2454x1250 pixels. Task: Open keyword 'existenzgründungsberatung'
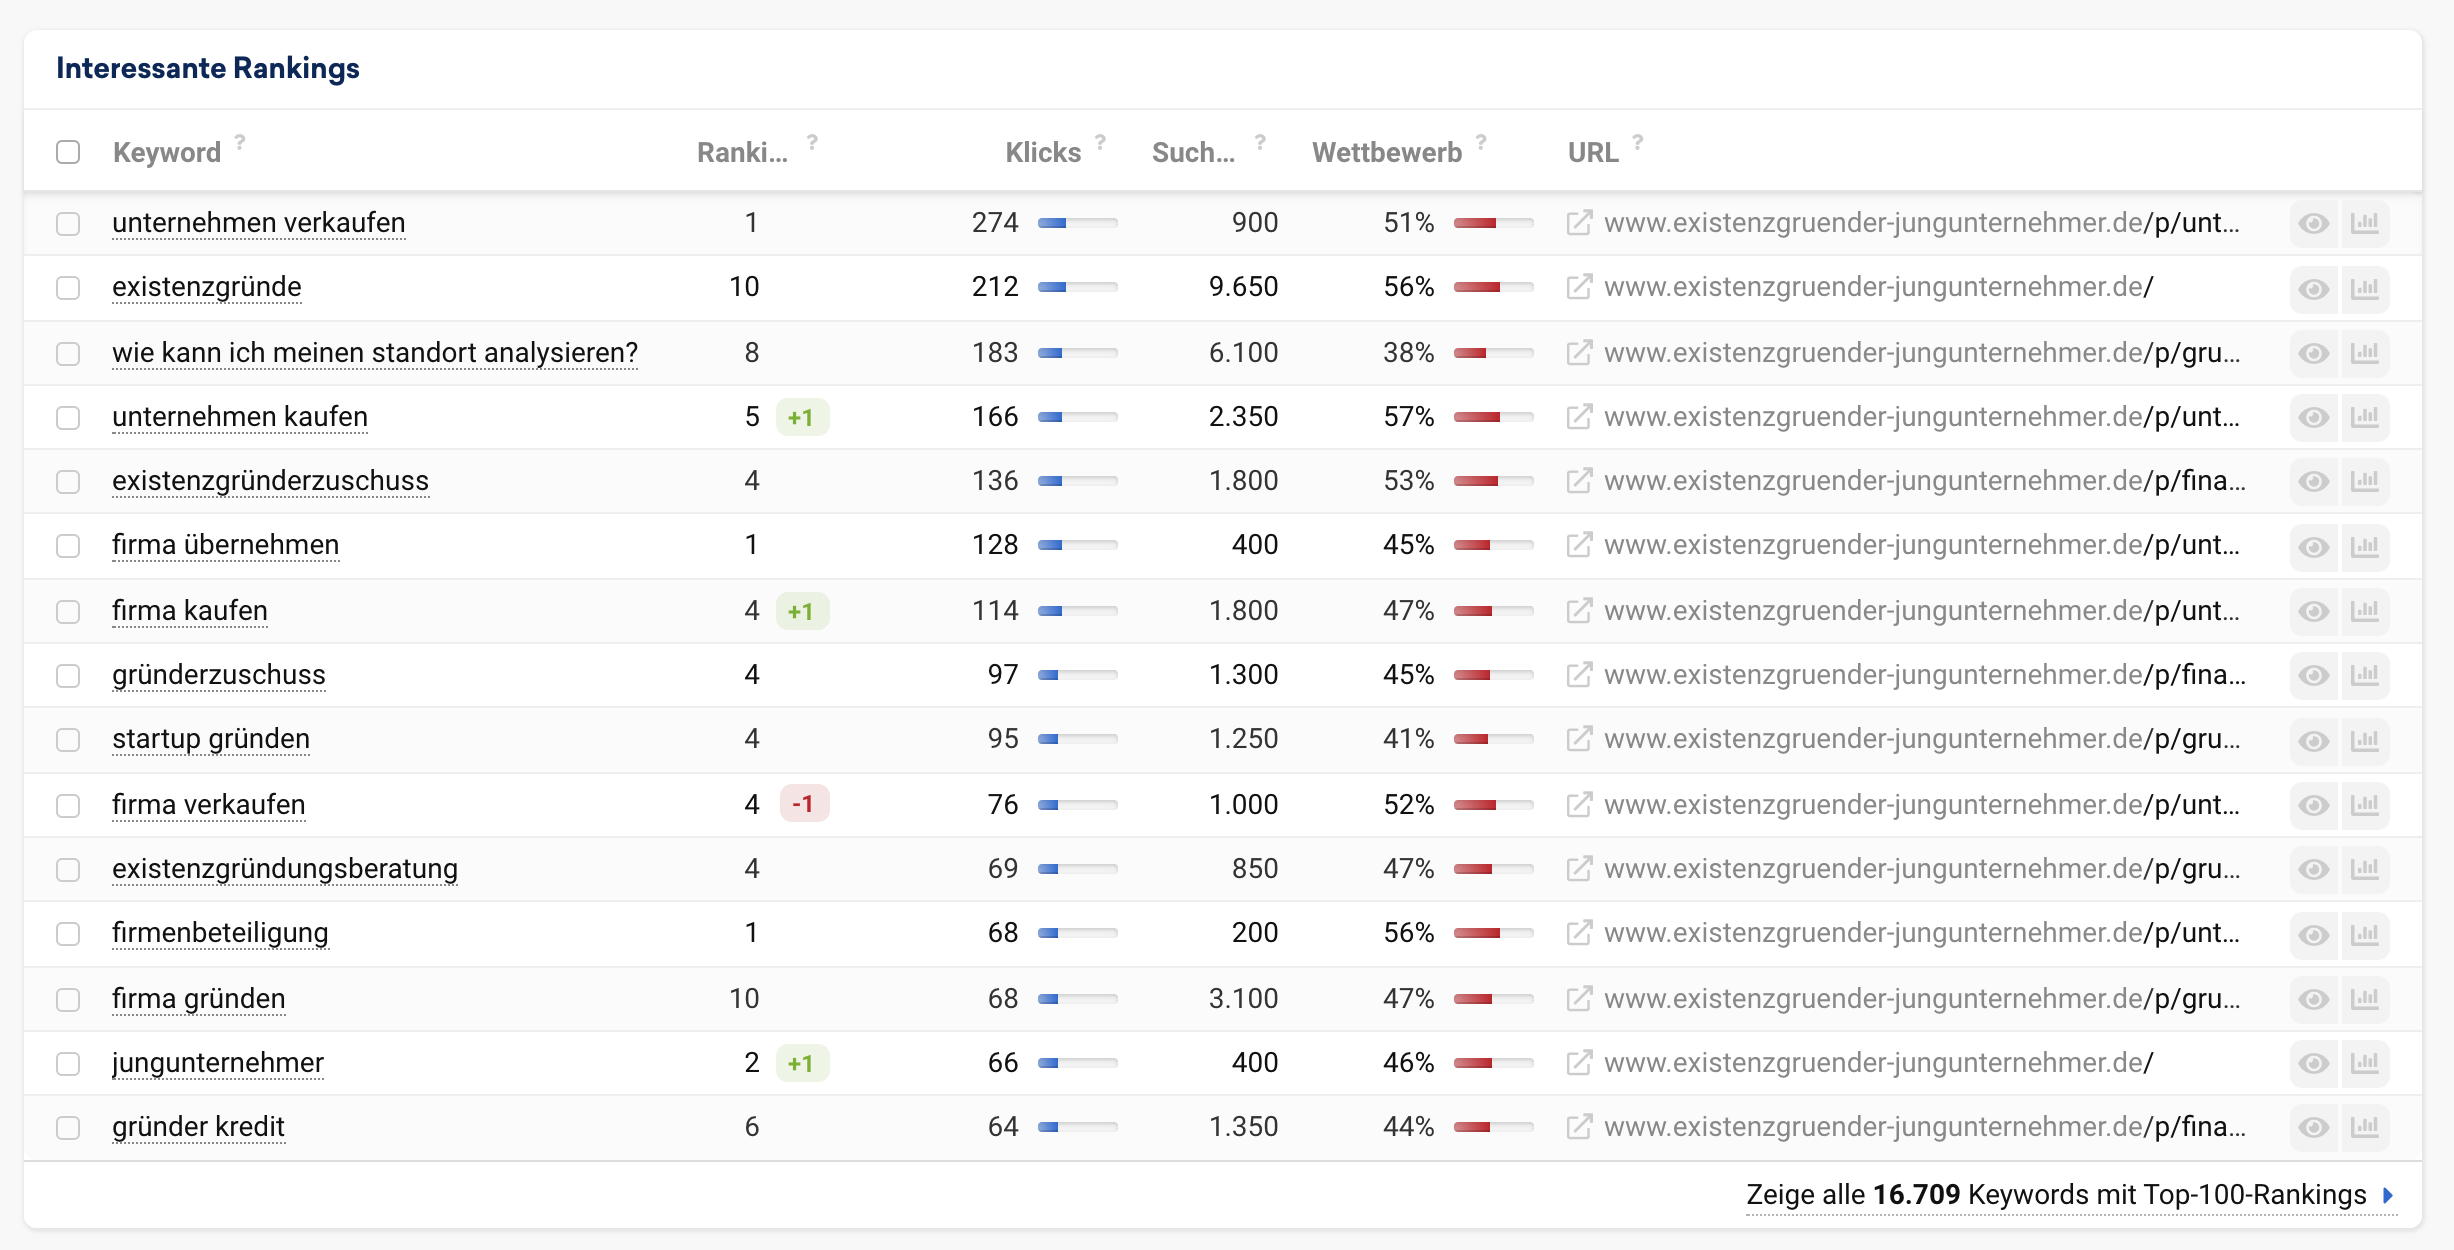pyautogui.click(x=285, y=869)
